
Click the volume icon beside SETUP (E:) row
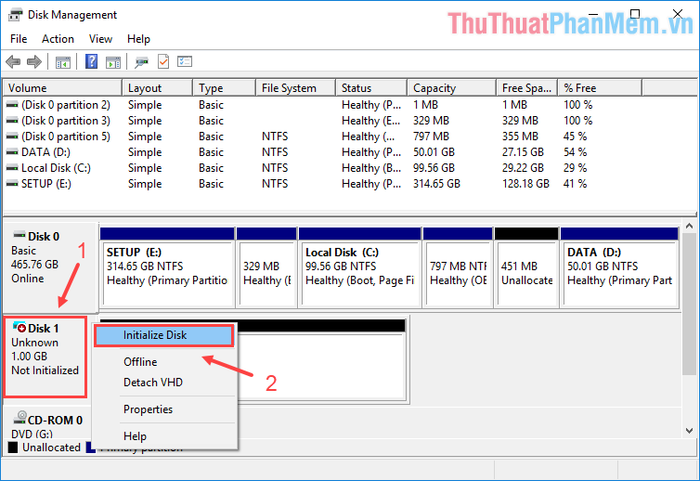[12, 184]
